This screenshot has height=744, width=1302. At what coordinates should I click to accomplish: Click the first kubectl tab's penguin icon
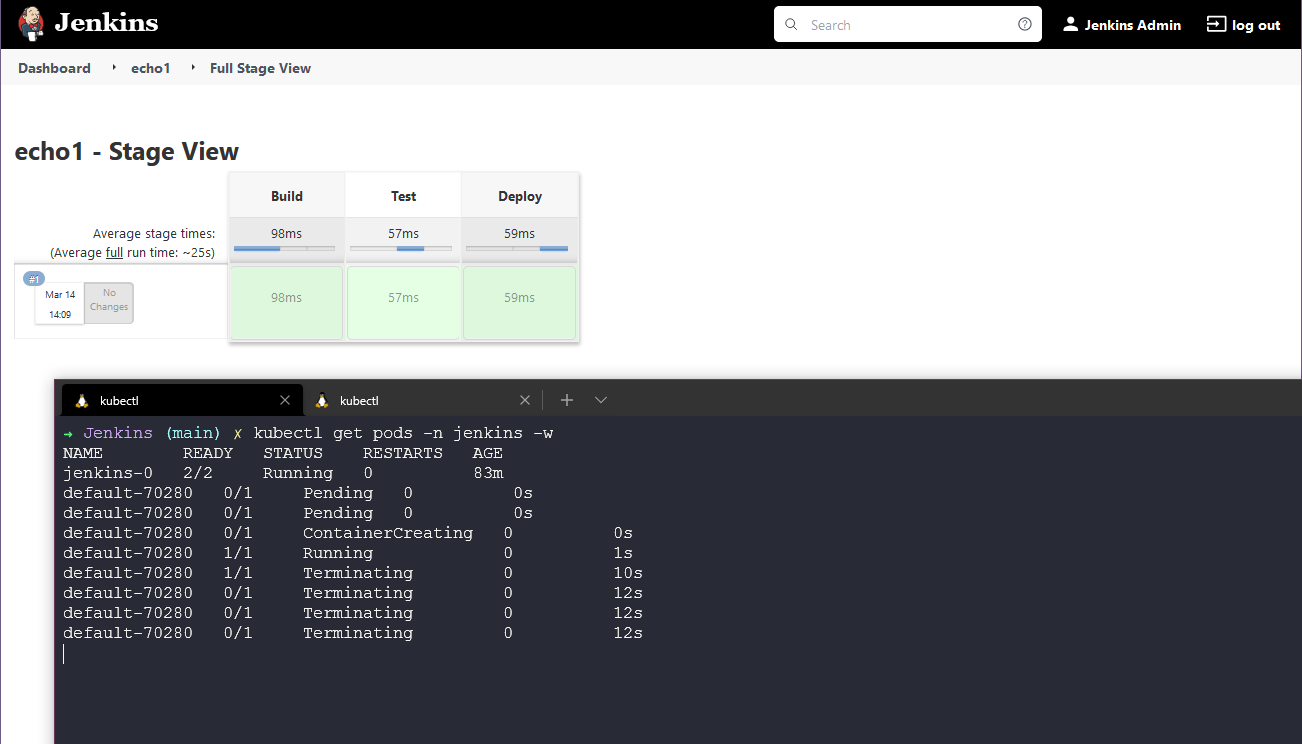click(82, 400)
